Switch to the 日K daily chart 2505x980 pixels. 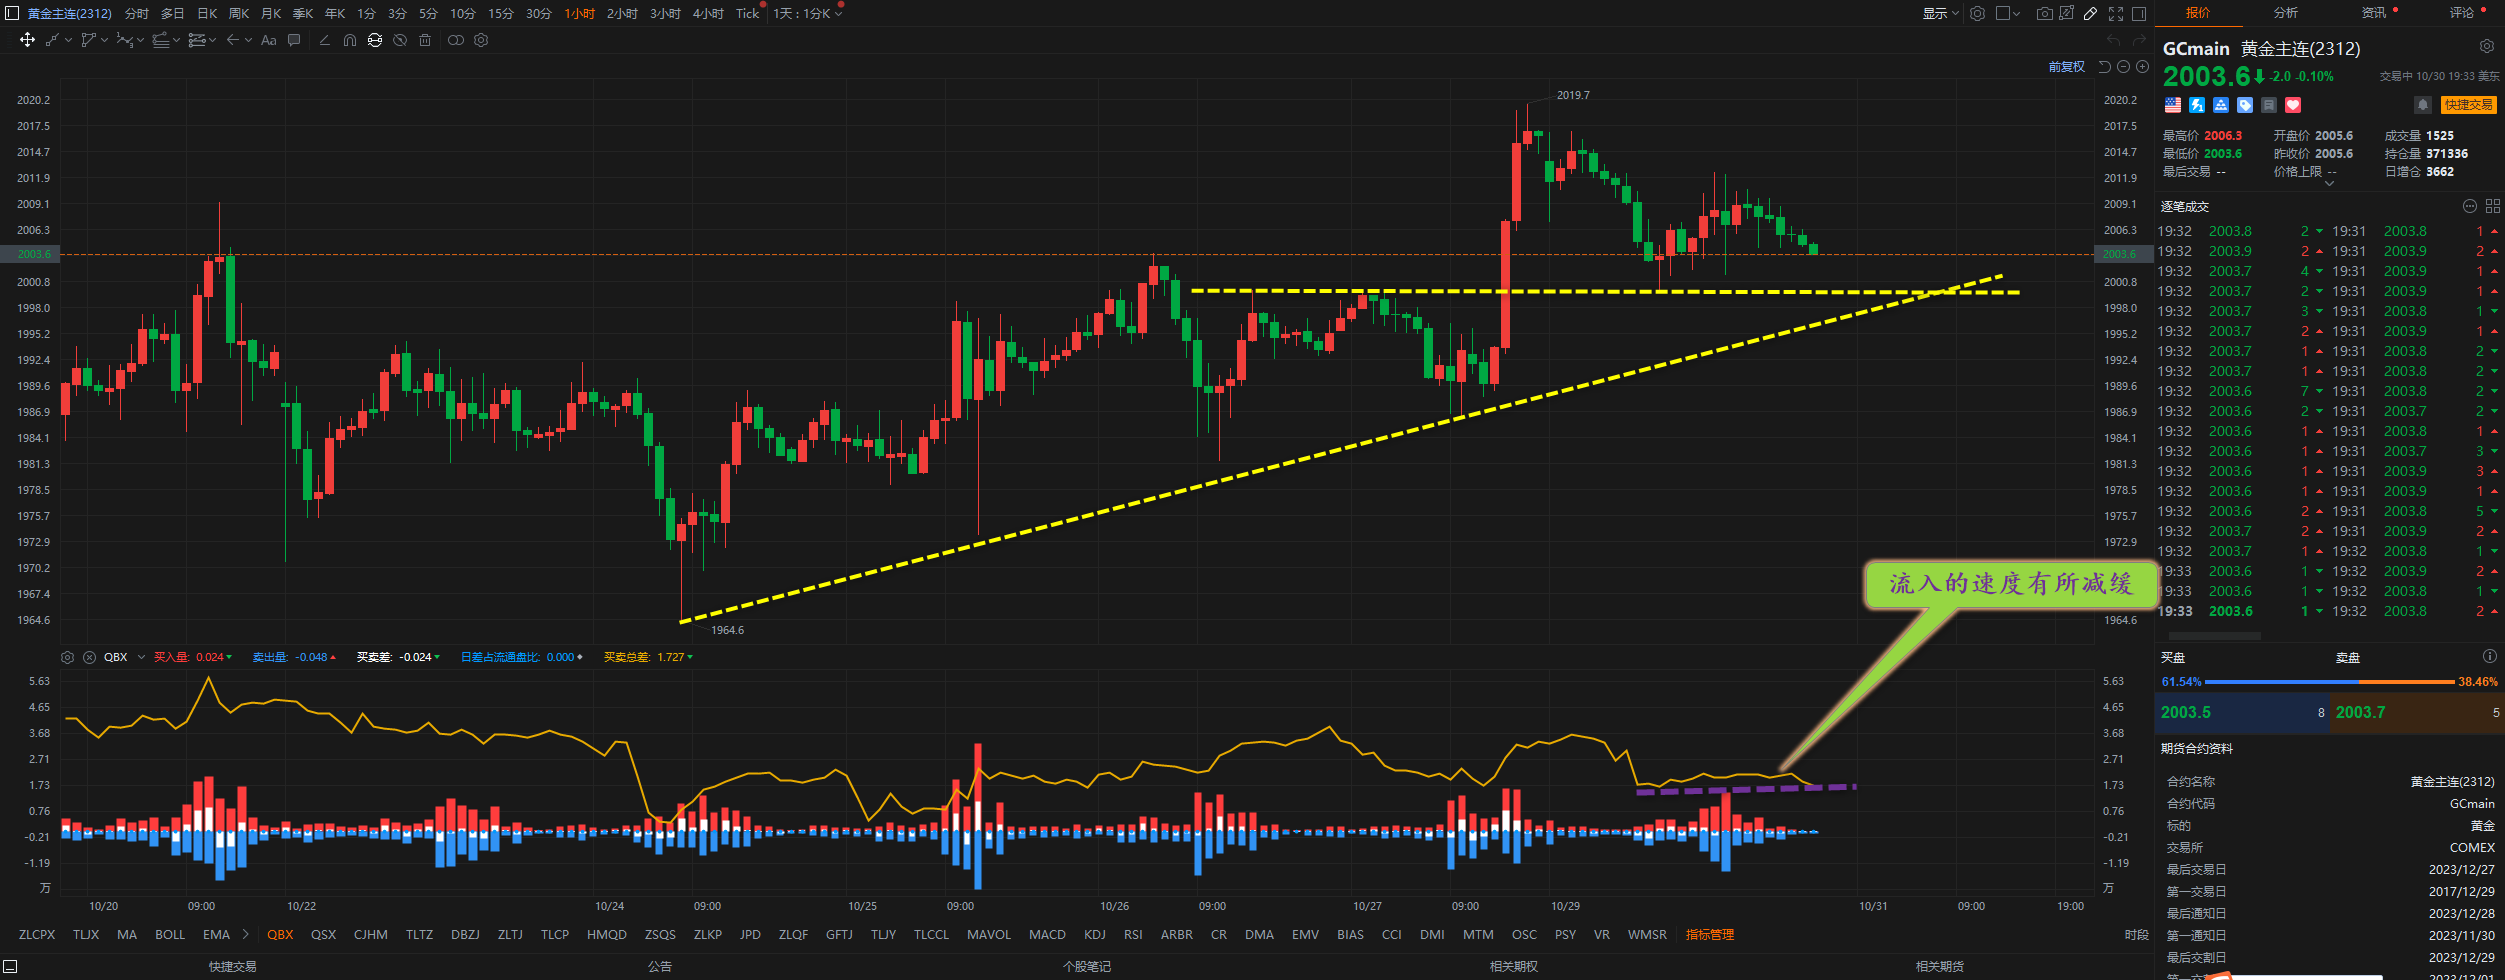pos(207,13)
